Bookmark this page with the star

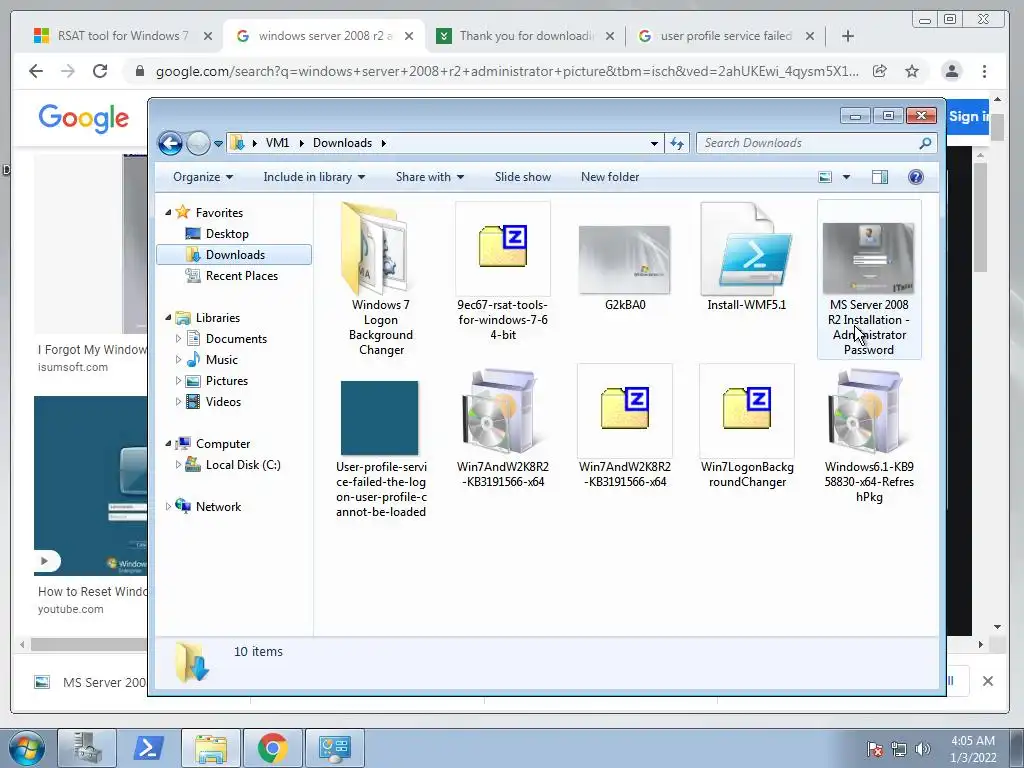point(912,71)
